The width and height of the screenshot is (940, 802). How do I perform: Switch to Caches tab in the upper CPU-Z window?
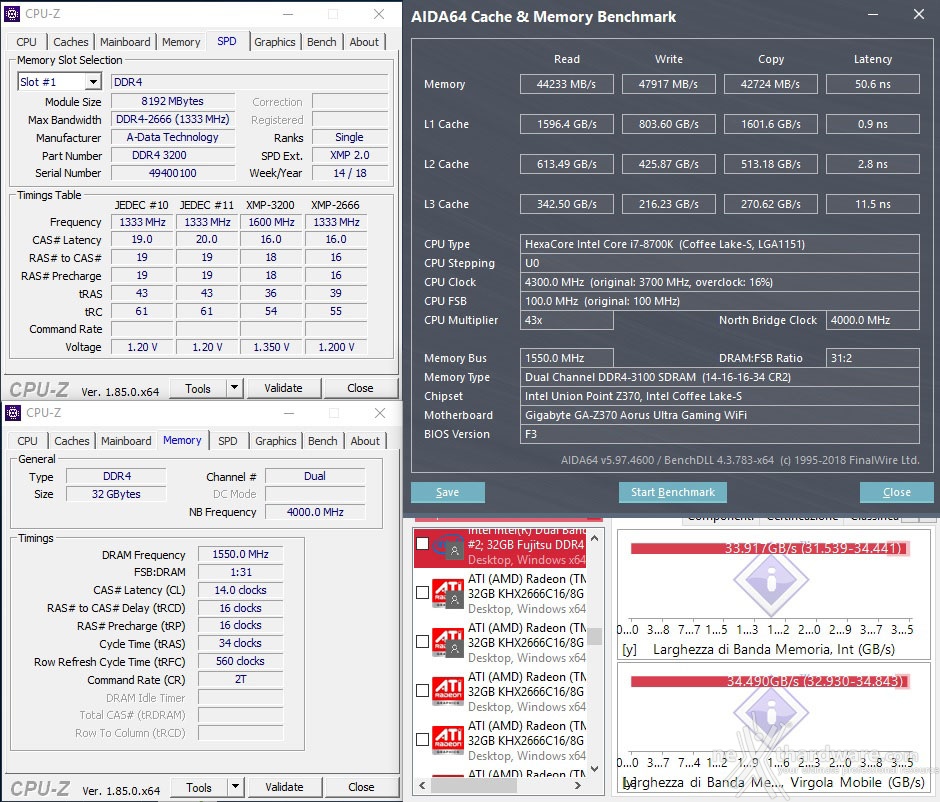[71, 42]
